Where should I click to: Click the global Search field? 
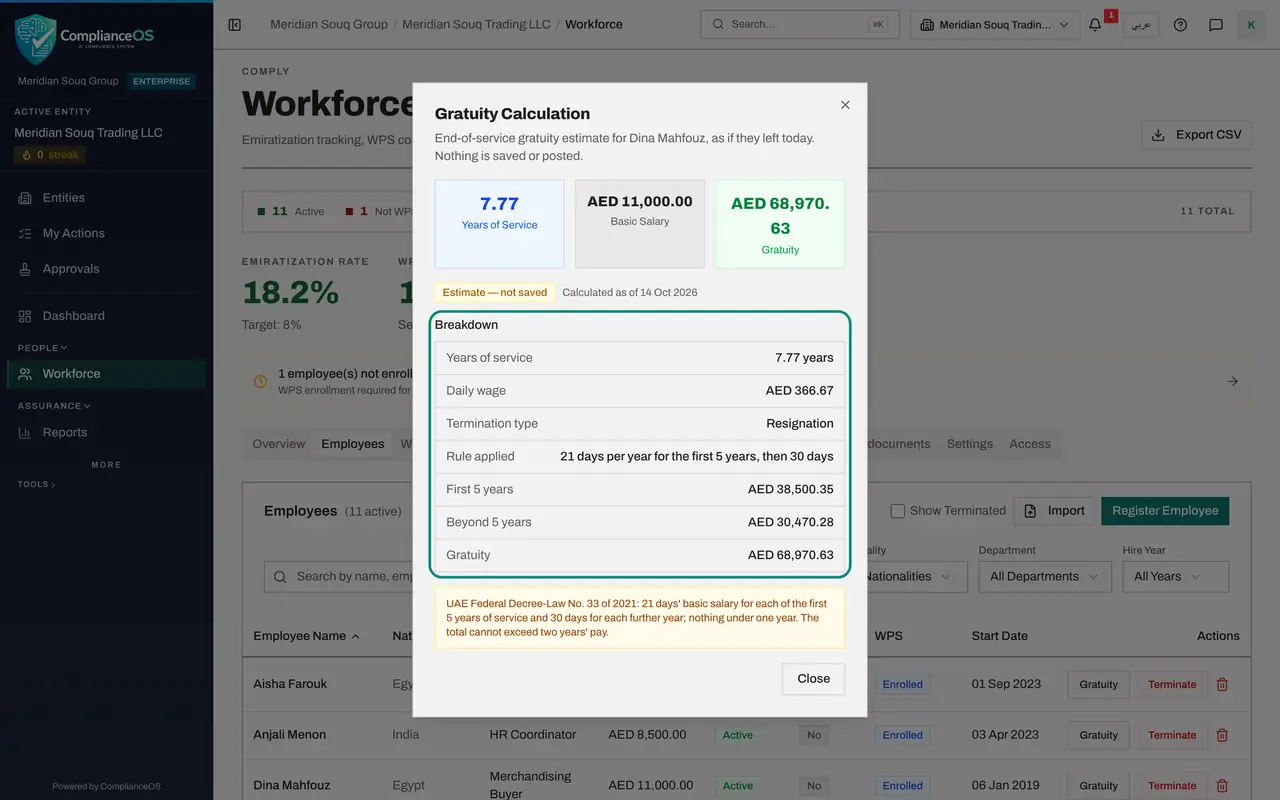[800, 25]
